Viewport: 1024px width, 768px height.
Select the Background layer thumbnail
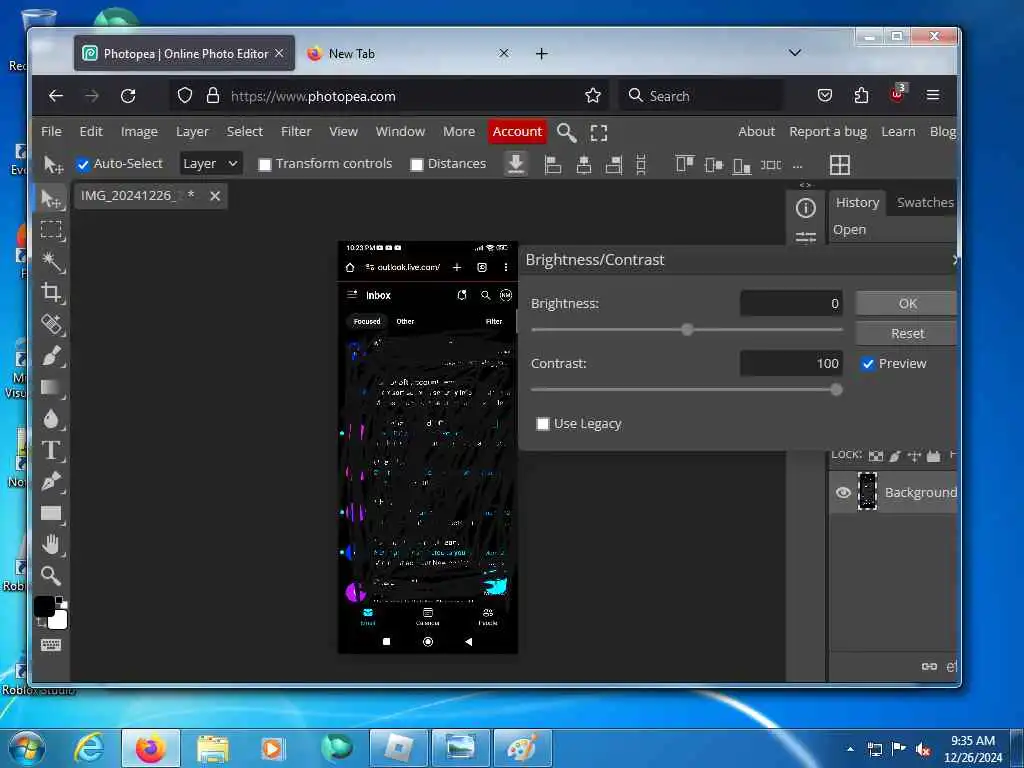(867, 491)
